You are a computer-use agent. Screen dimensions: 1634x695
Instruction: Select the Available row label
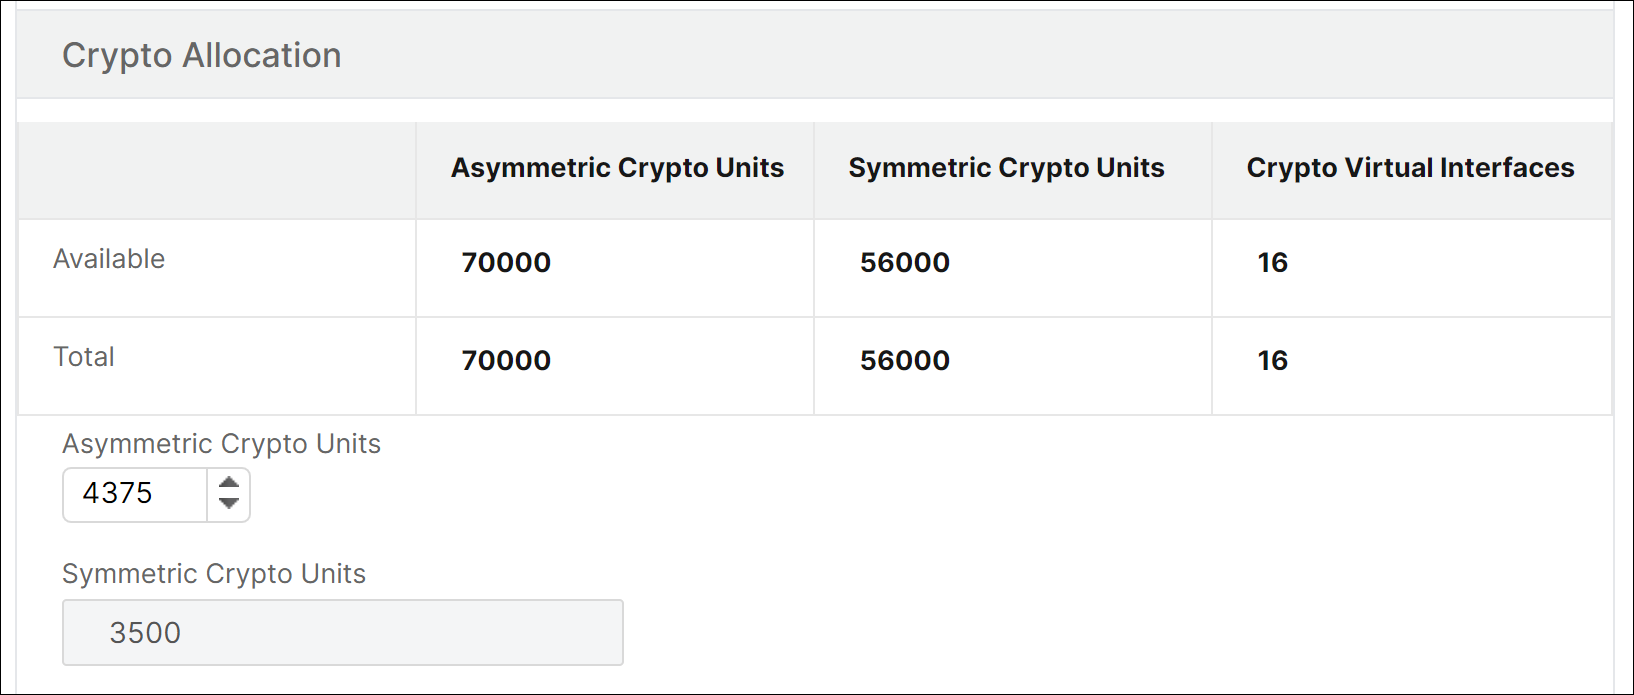(109, 259)
